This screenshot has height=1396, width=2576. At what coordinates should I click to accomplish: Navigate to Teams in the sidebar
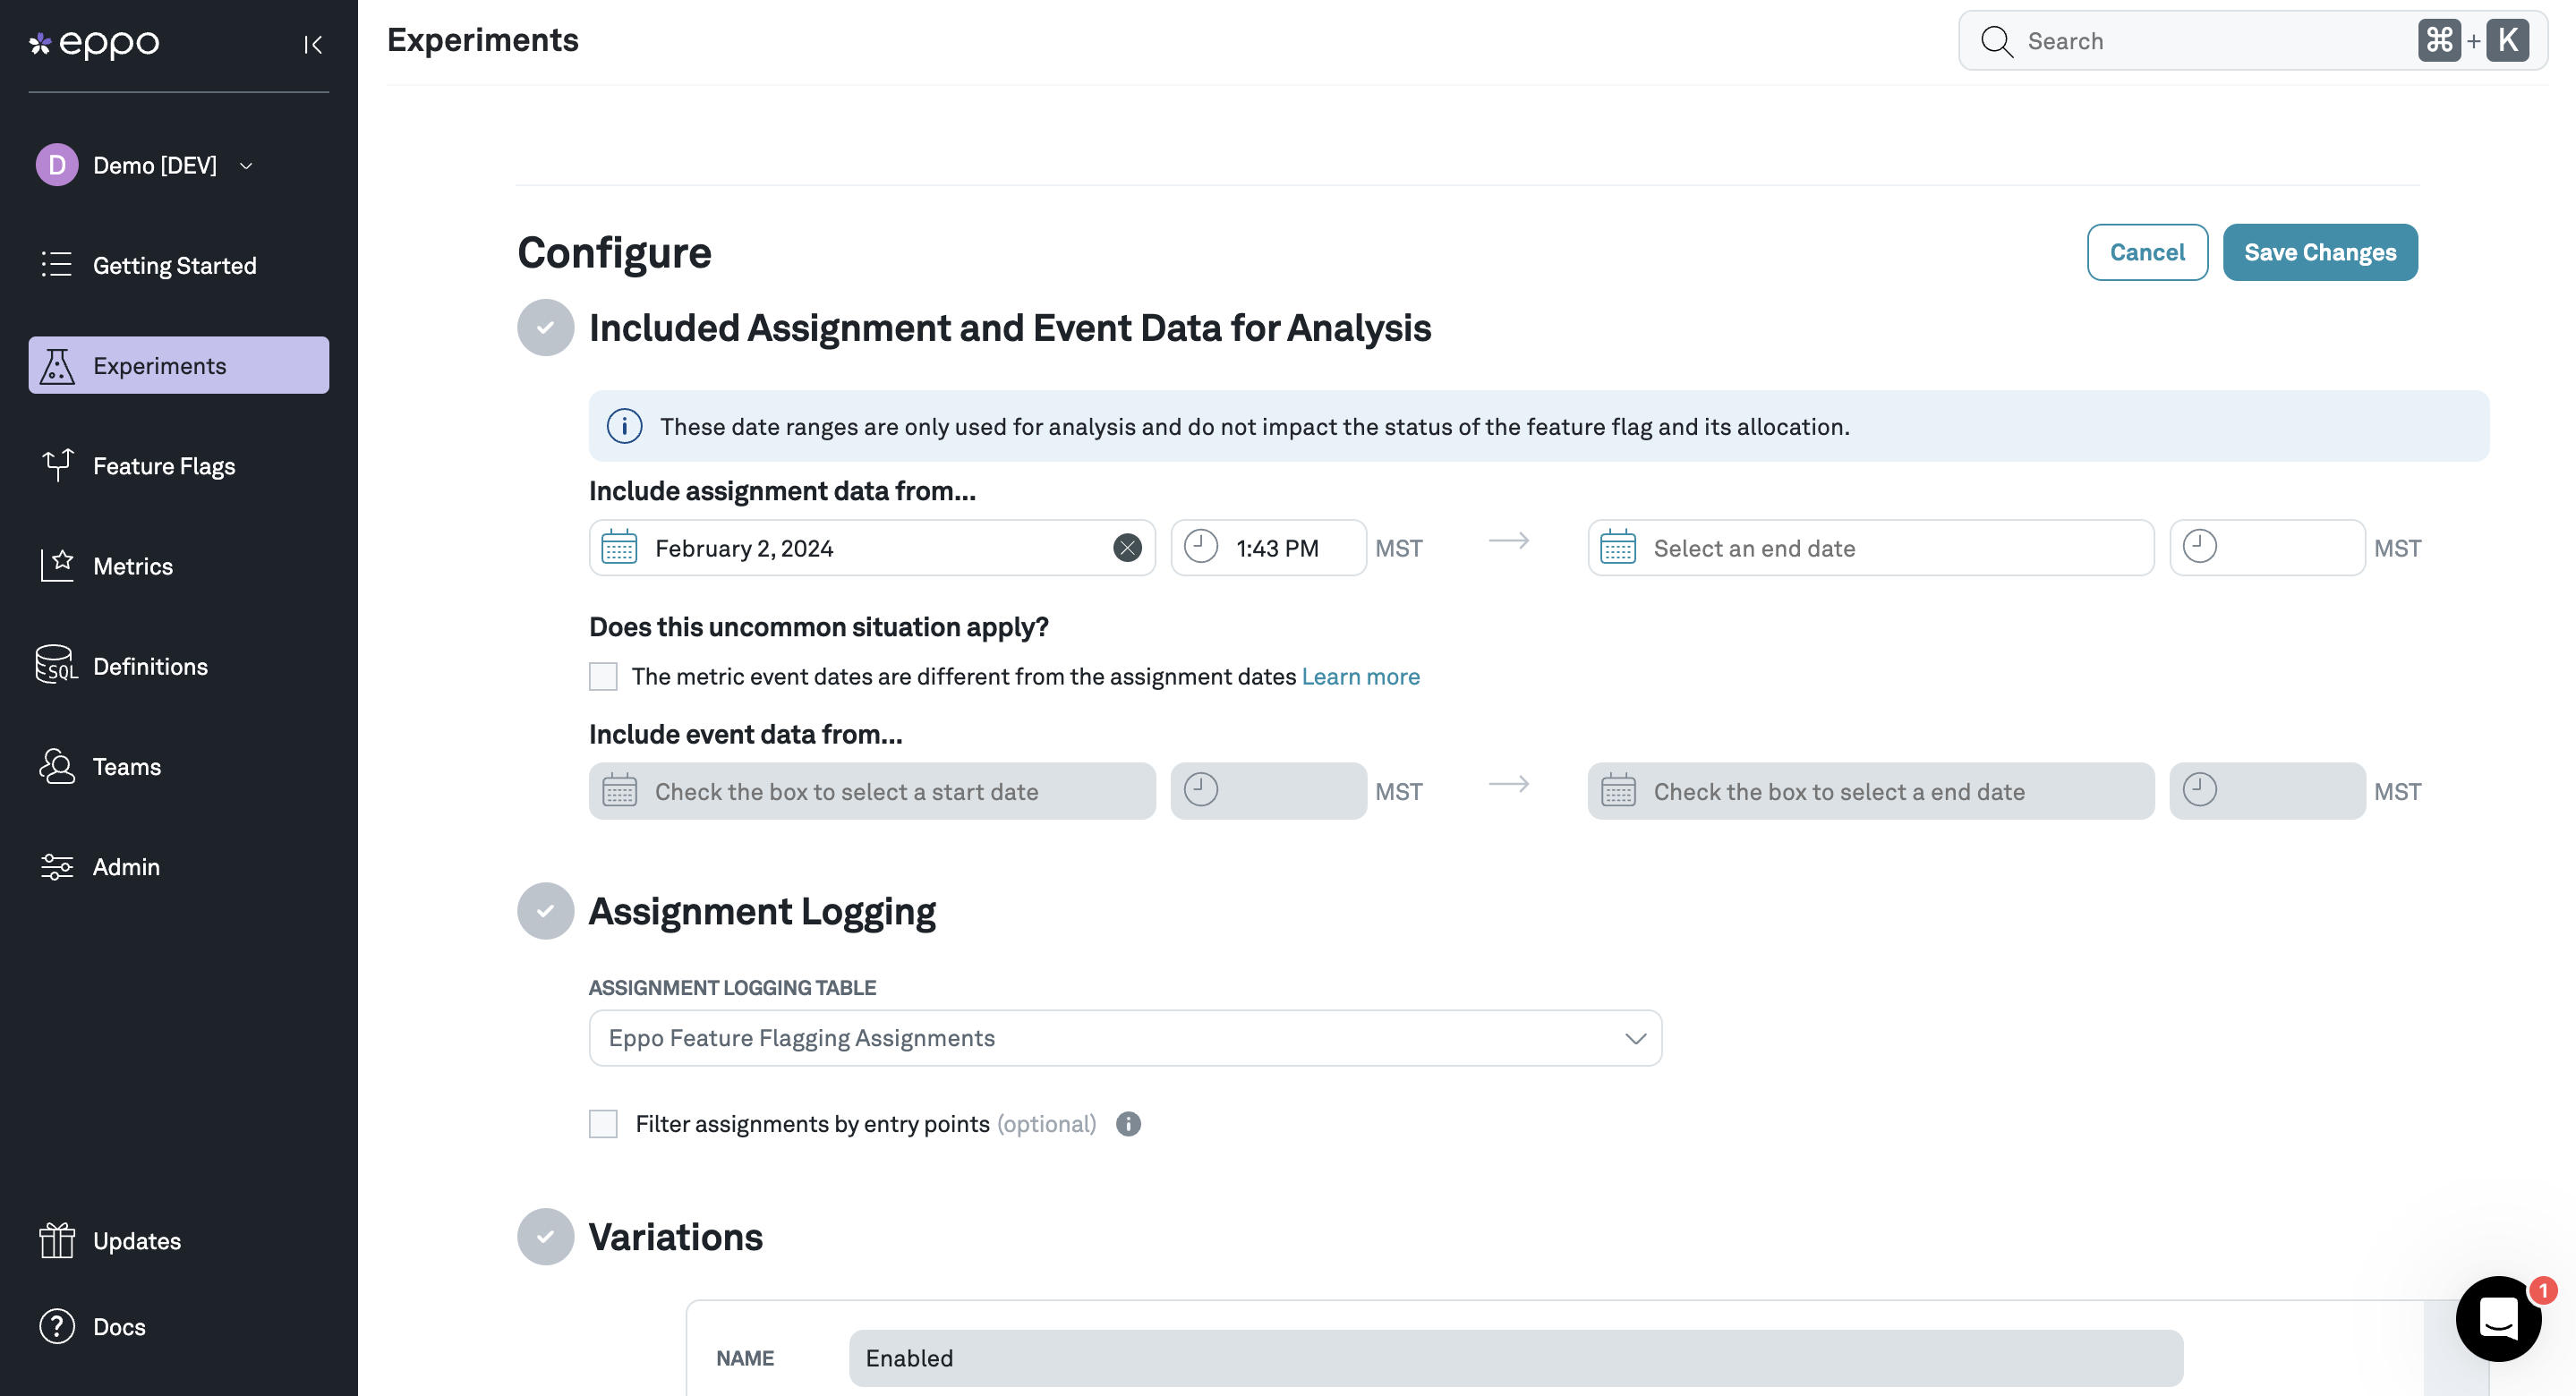tap(128, 766)
